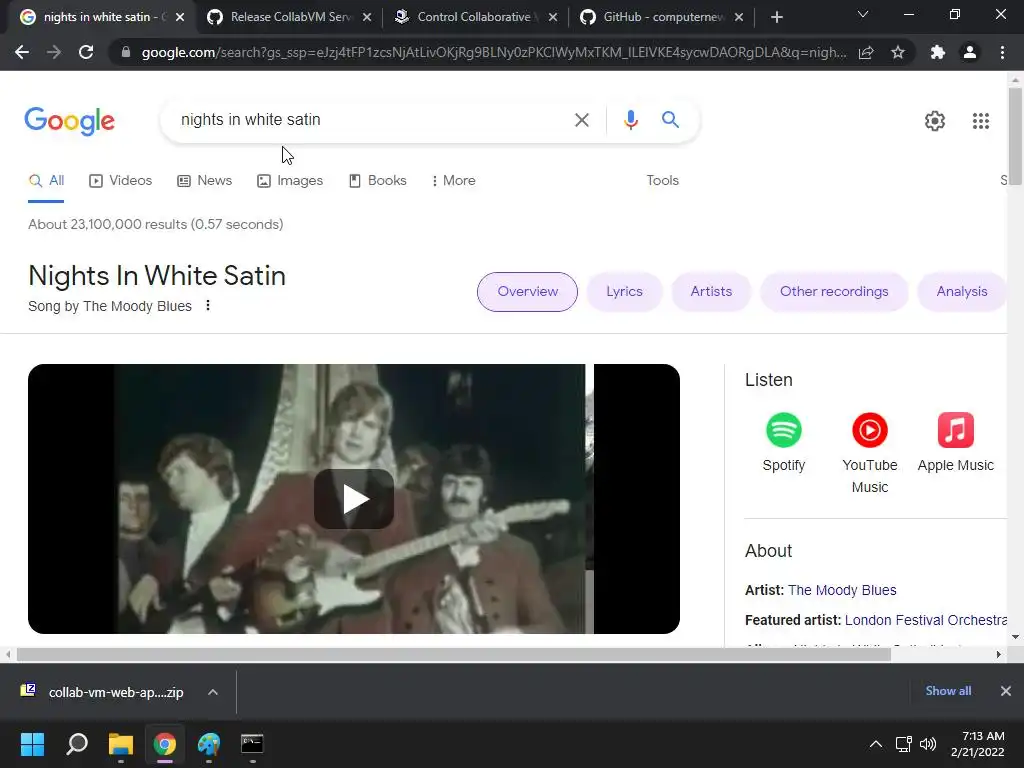Open the terminal app on the taskbar

(x=252, y=744)
